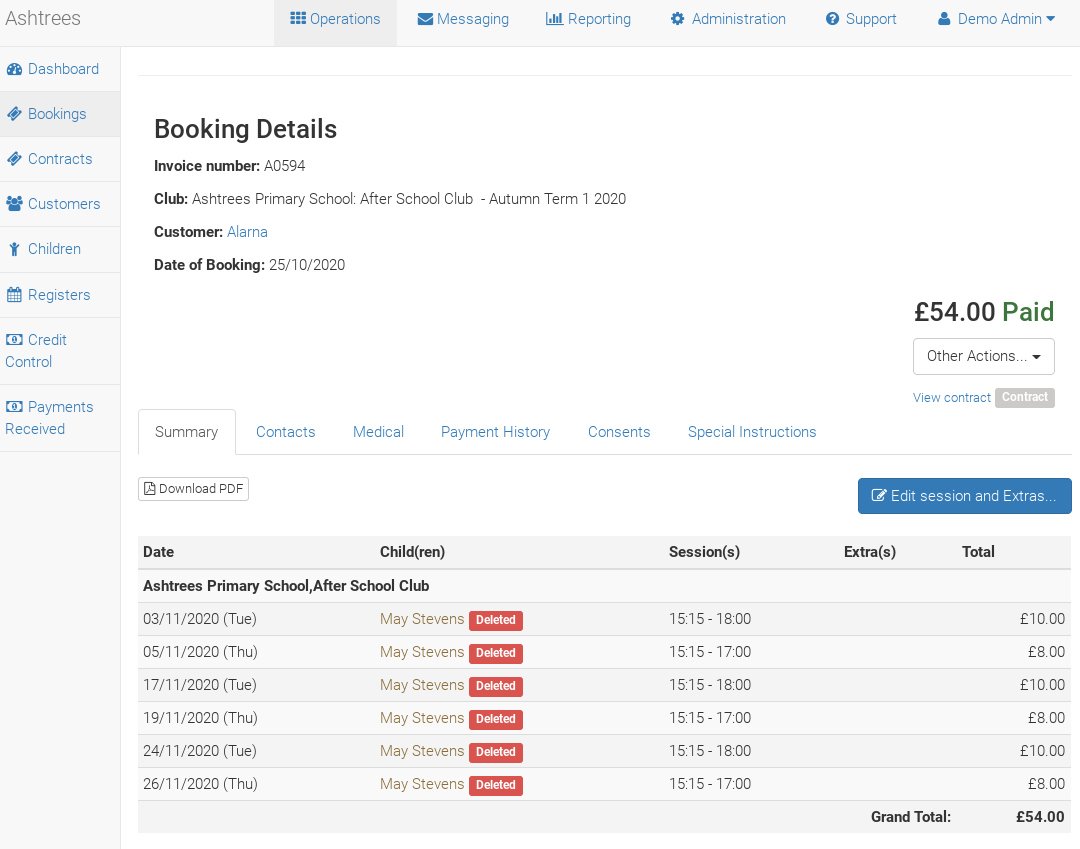Click the Date of Booking 25/10/2020 text
This screenshot has width=1080, height=849.
click(249, 265)
